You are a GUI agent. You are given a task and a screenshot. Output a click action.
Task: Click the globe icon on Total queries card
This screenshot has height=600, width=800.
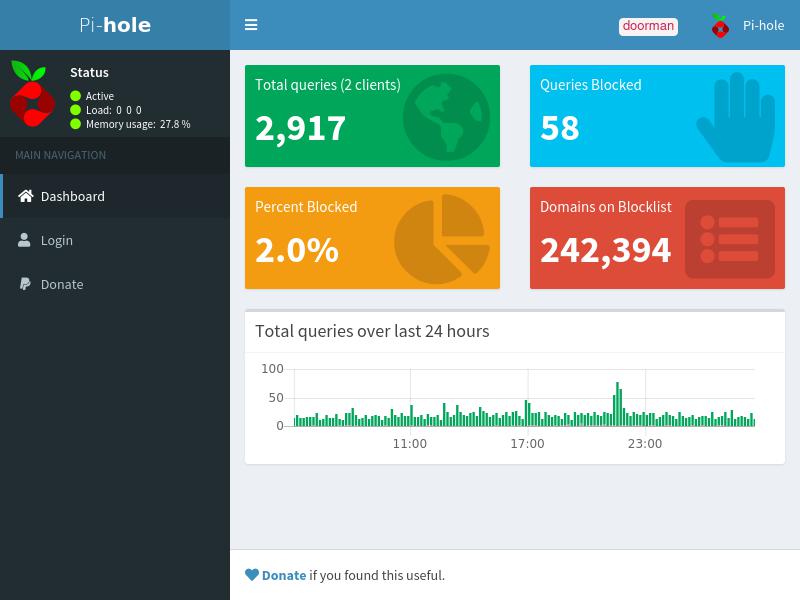pyautogui.click(x=446, y=117)
